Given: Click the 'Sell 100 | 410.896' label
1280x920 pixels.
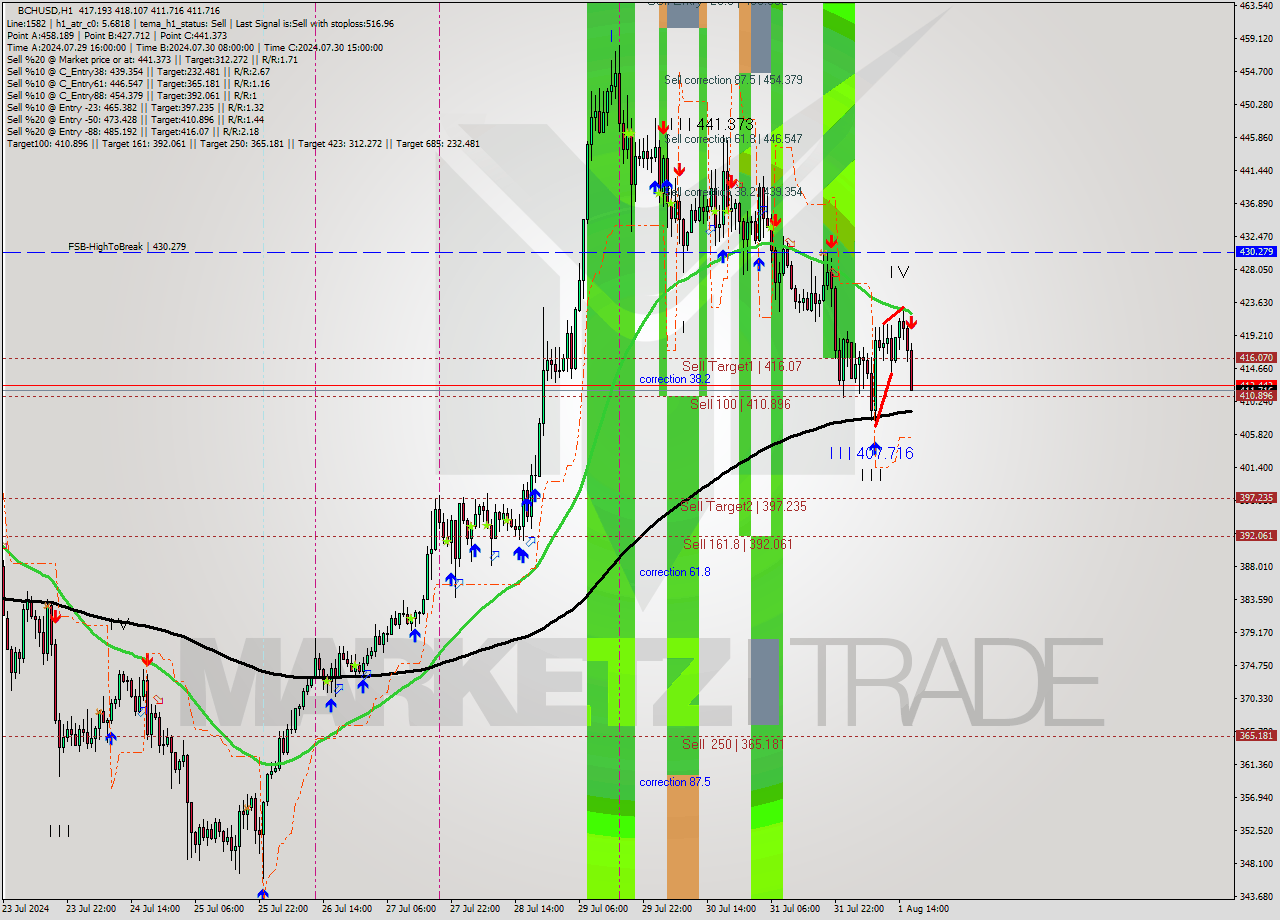Looking at the screenshot, I should 741,404.
